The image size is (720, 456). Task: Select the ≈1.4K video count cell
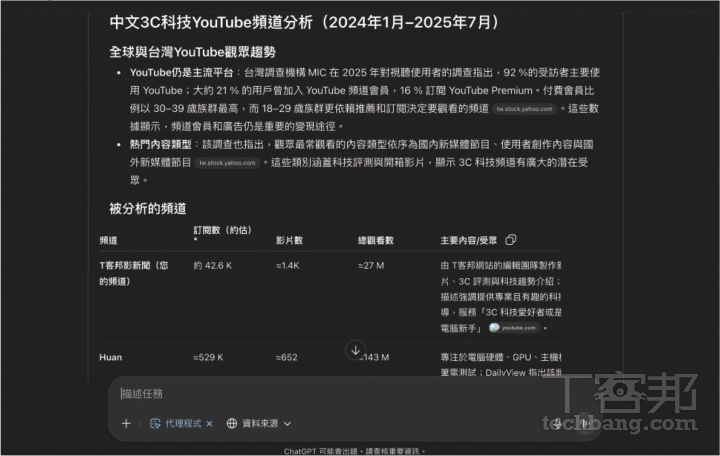[287, 265]
